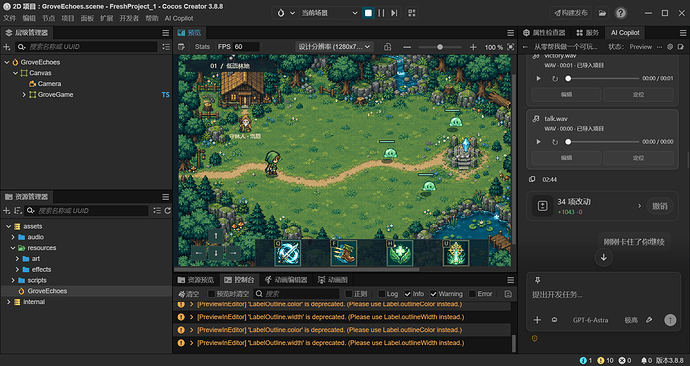This screenshot has height=366, width=690.
Task: Select the Camera node
Action: pyautogui.click(x=49, y=84)
